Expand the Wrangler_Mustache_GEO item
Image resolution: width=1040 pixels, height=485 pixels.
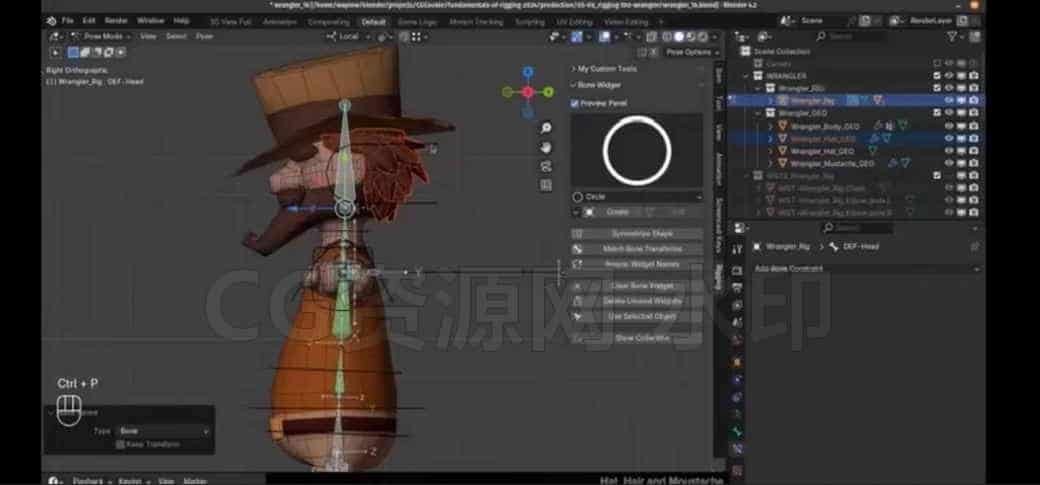coord(770,163)
